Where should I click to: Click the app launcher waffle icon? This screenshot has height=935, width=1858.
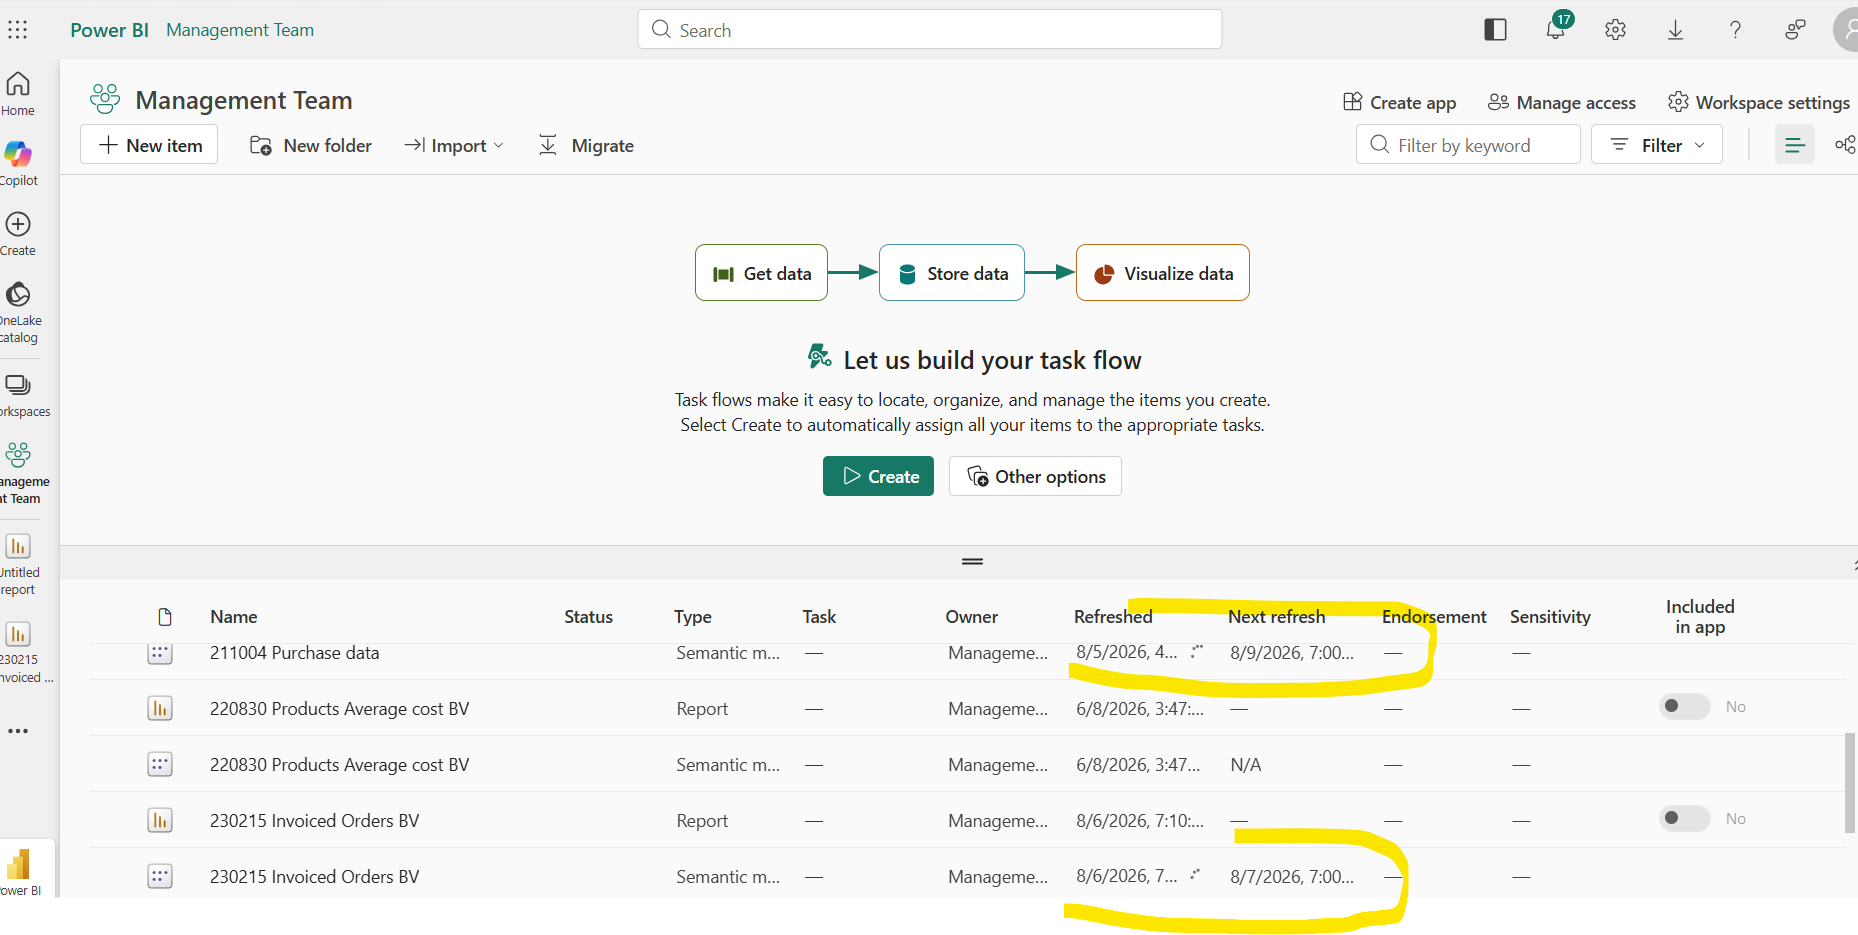[x=18, y=30]
